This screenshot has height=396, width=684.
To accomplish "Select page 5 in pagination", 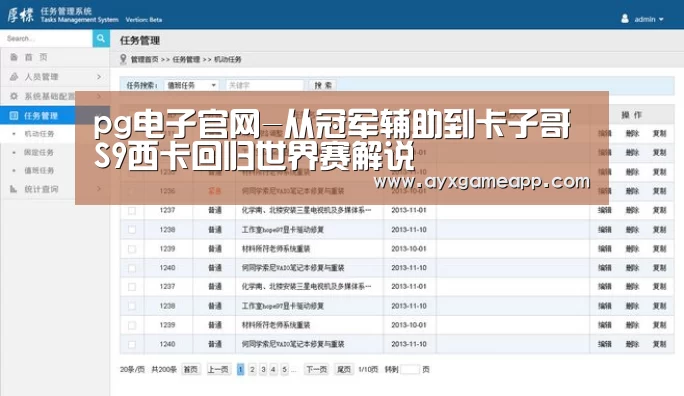I will 284,369.
